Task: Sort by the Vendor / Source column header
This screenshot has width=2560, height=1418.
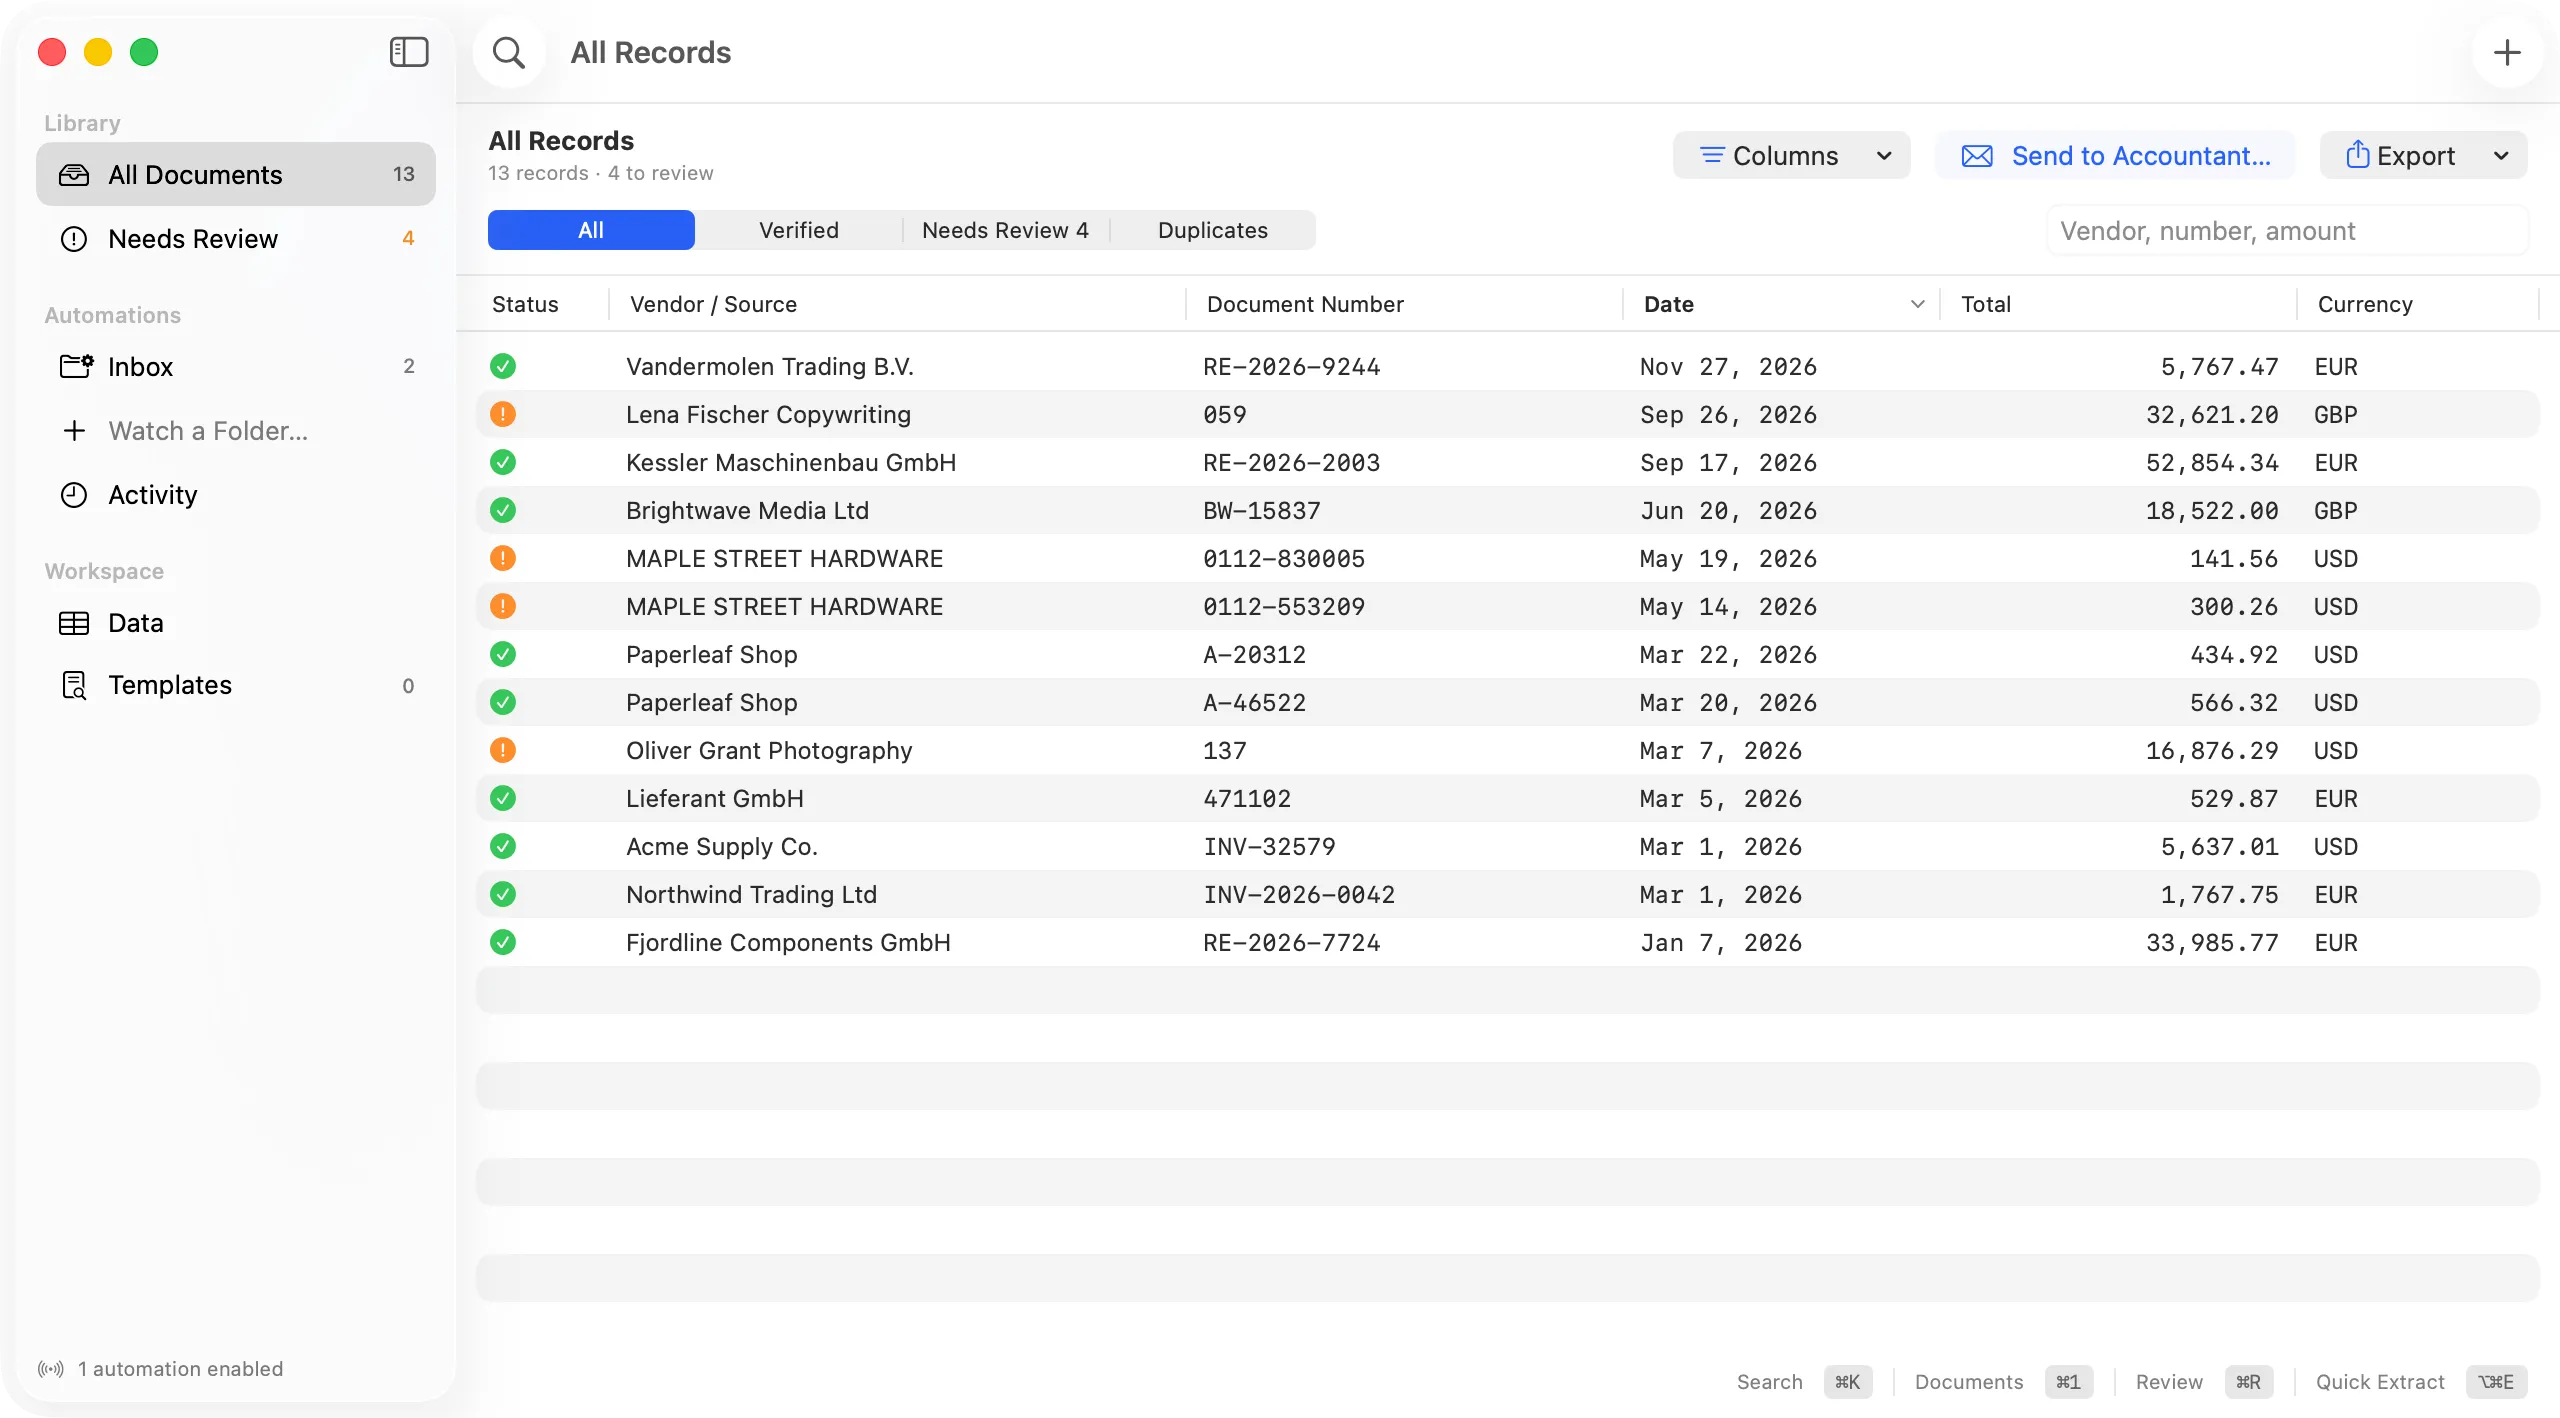Action: pyautogui.click(x=713, y=304)
